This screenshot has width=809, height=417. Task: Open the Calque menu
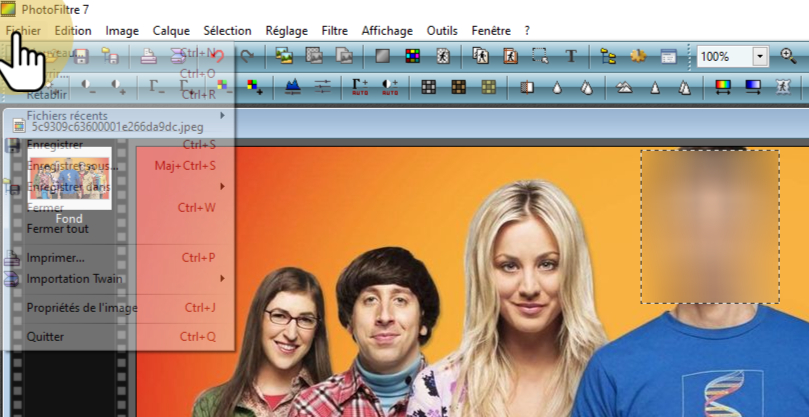171,30
